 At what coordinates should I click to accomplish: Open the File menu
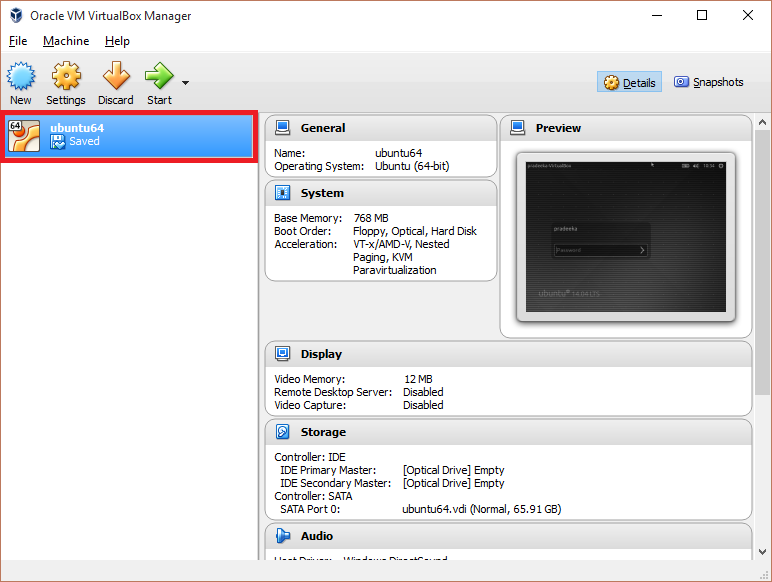18,41
